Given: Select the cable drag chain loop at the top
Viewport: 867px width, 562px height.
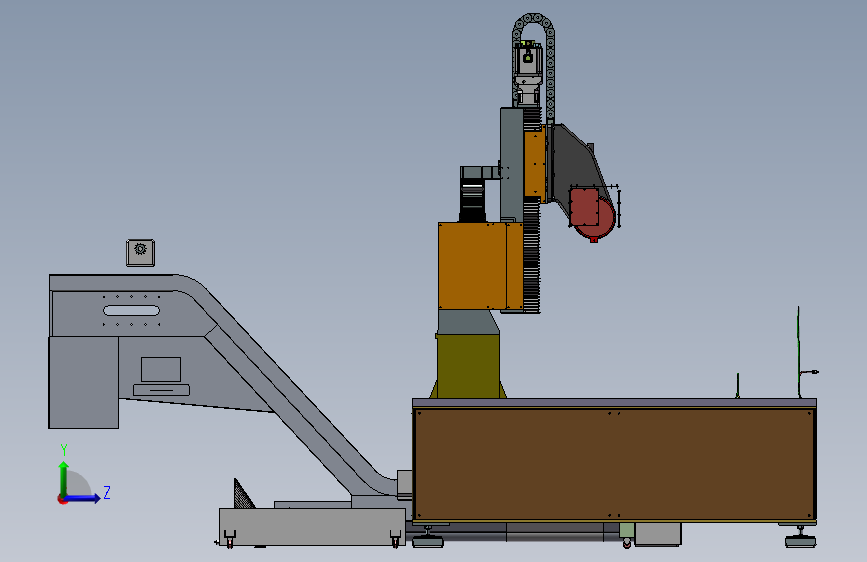Looking at the screenshot, I should pos(533,61).
